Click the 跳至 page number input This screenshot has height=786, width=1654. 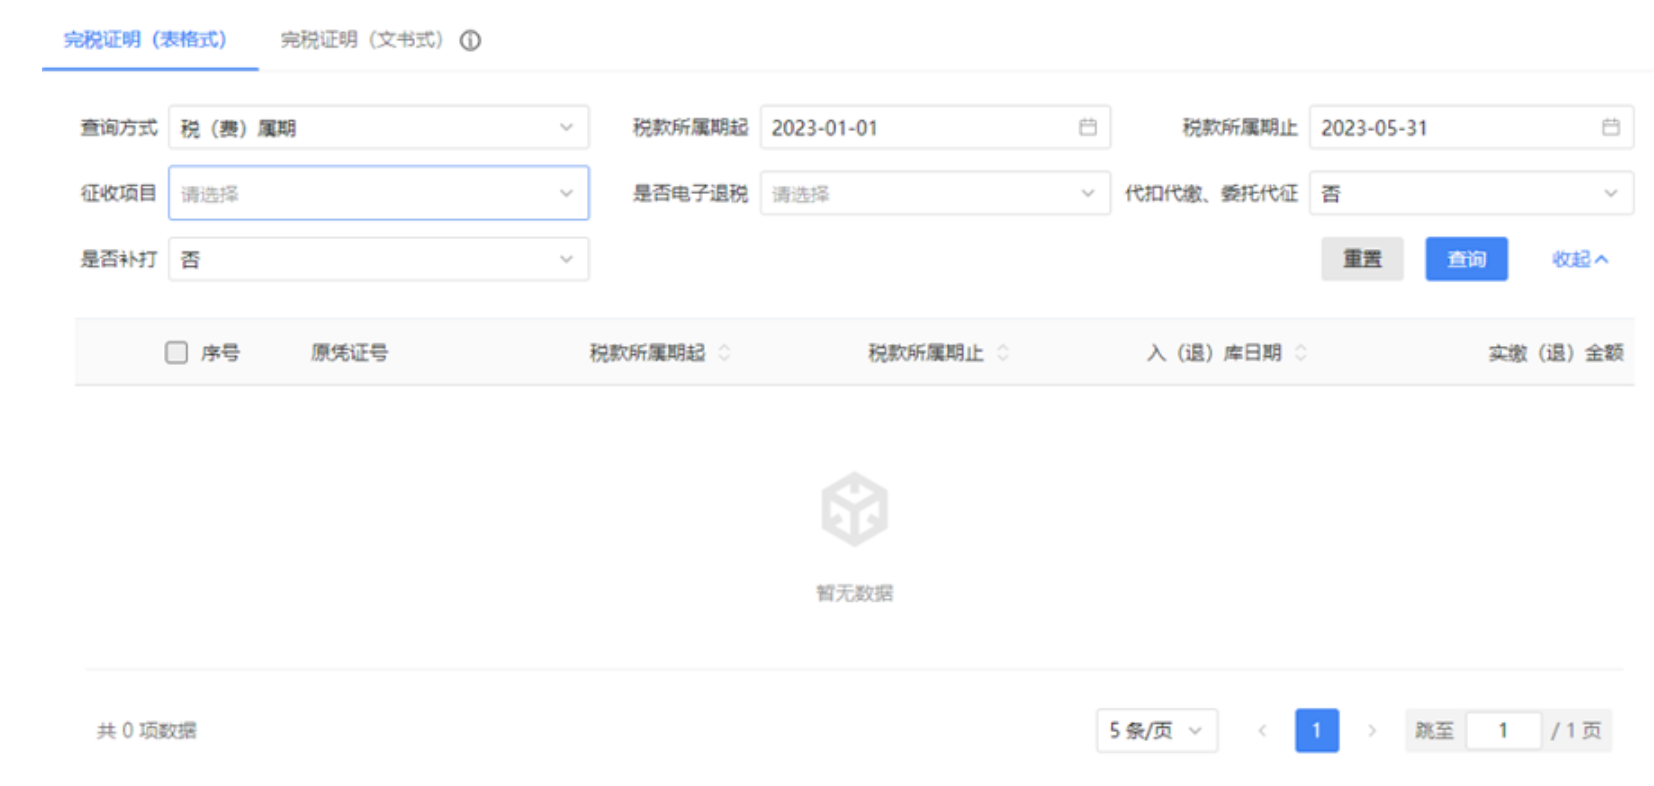pyautogui.click(x=1503, y=730)
